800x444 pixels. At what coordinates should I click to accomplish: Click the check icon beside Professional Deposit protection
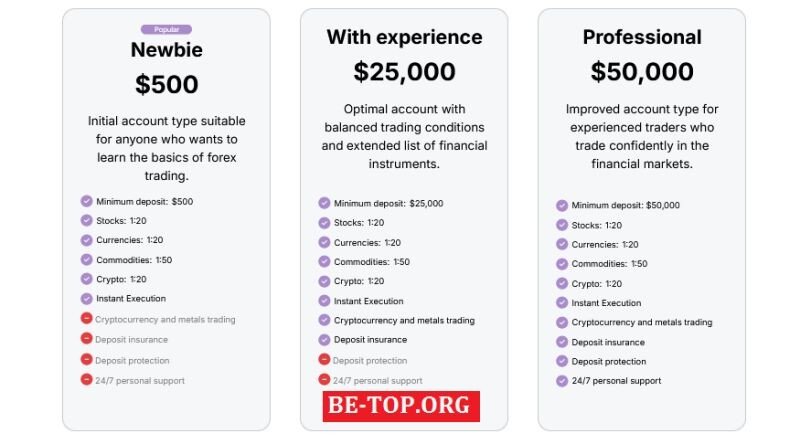point(562,361)
